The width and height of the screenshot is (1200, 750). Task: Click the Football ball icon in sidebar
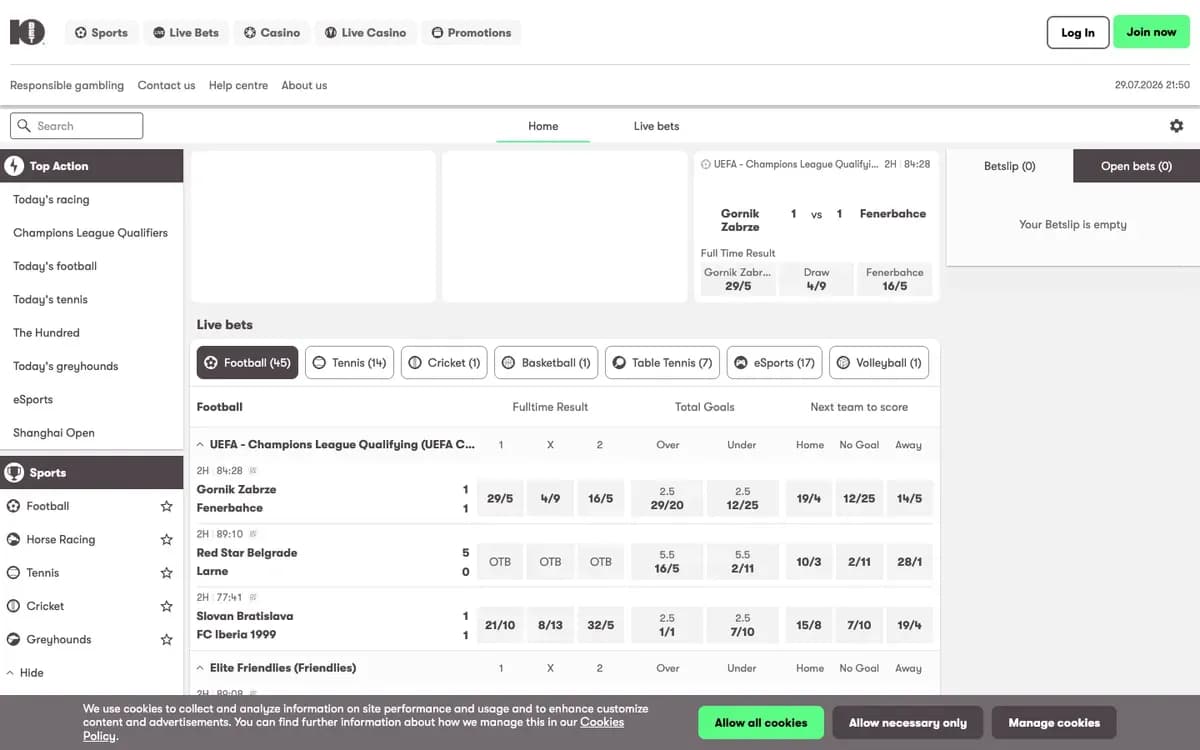point(14,506)
